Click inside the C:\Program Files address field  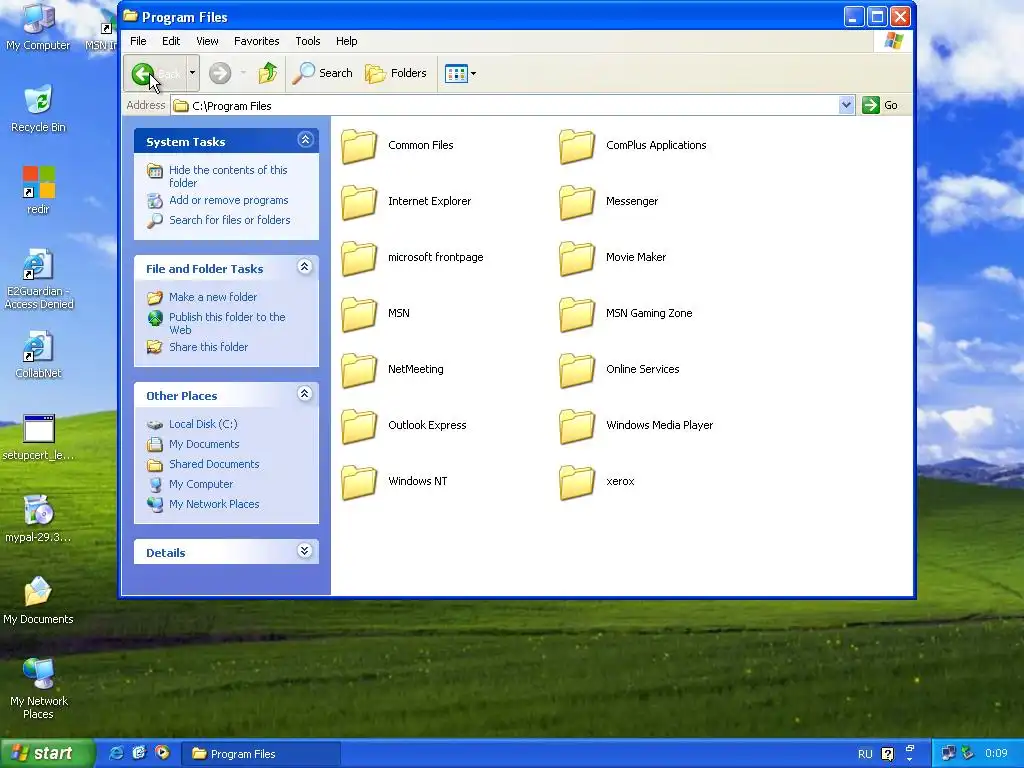point(504,106)
